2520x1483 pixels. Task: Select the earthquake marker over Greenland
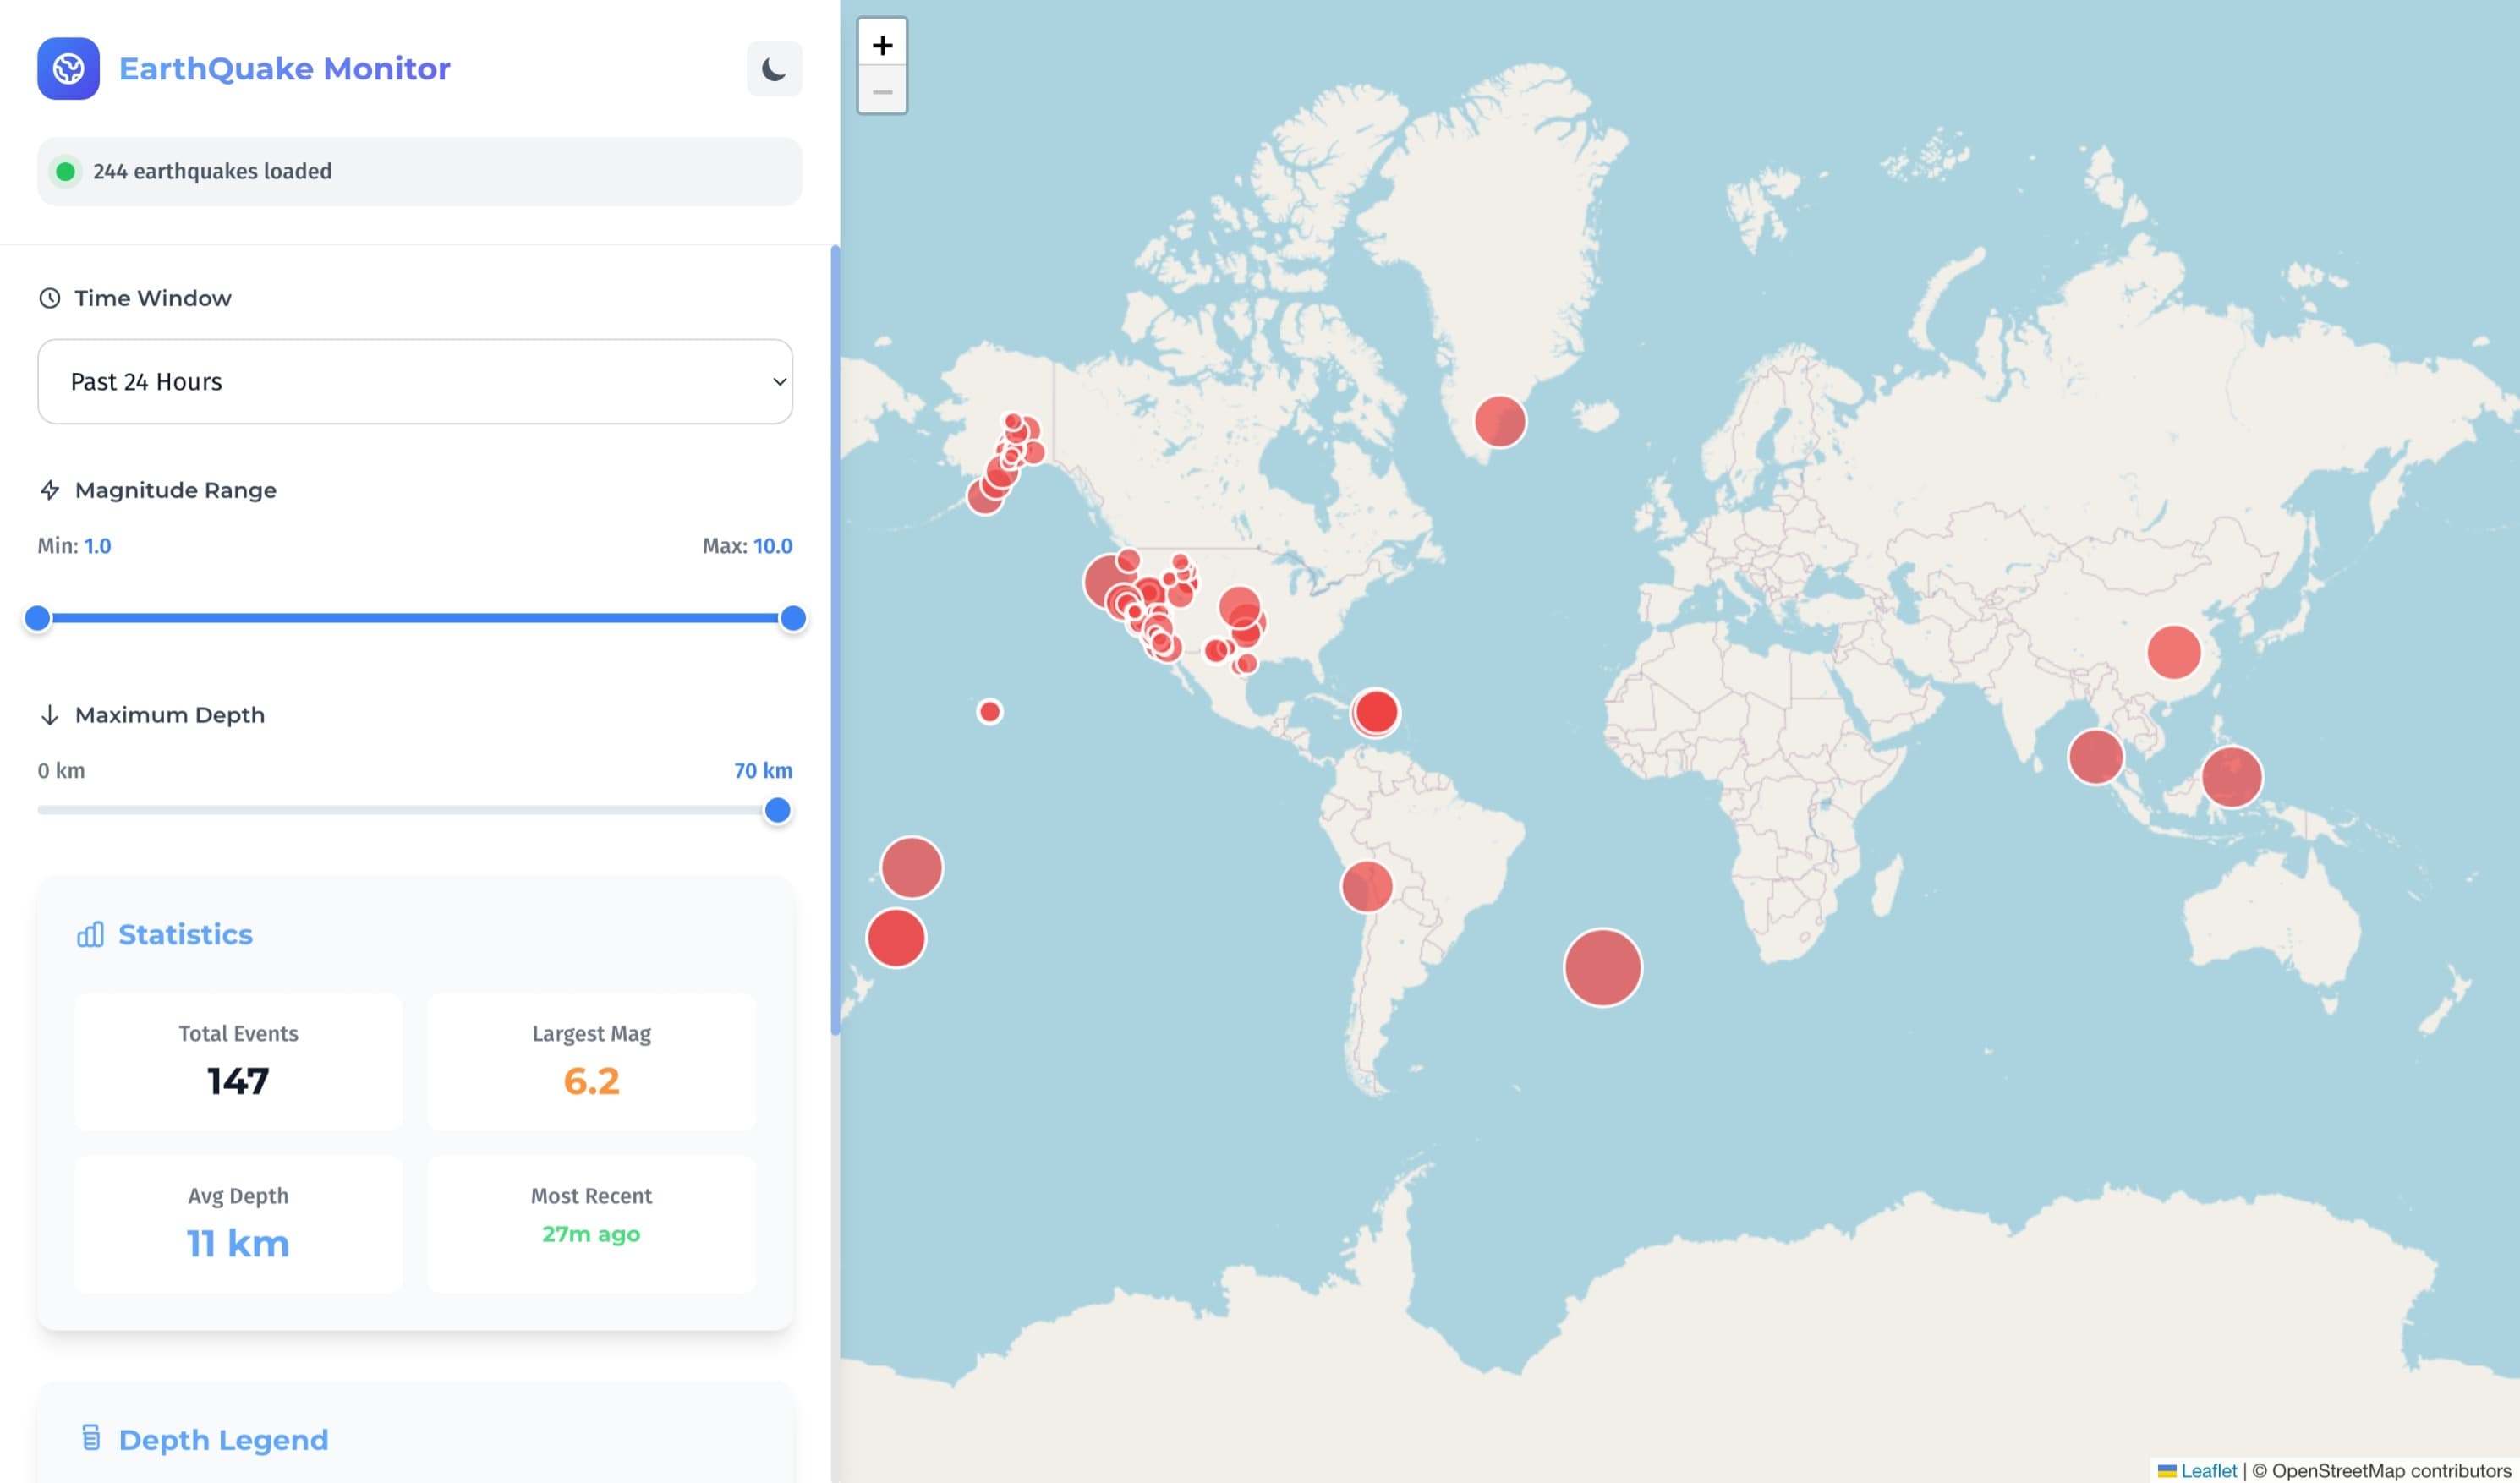click(x=1500, y=422)
